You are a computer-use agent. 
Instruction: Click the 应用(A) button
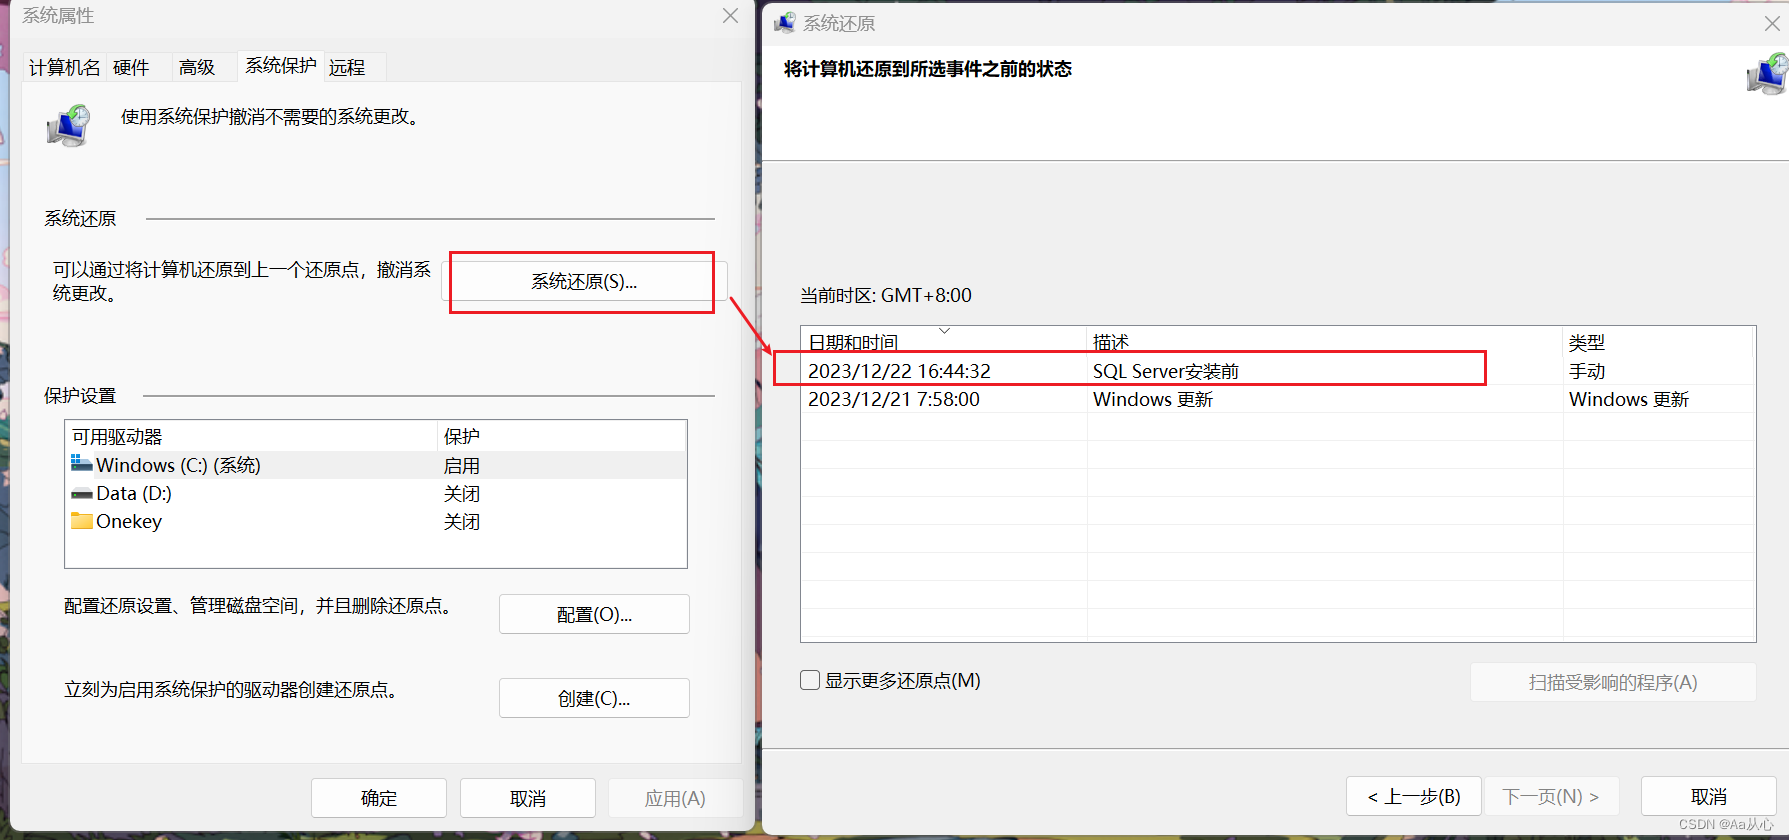click(675, 798)
